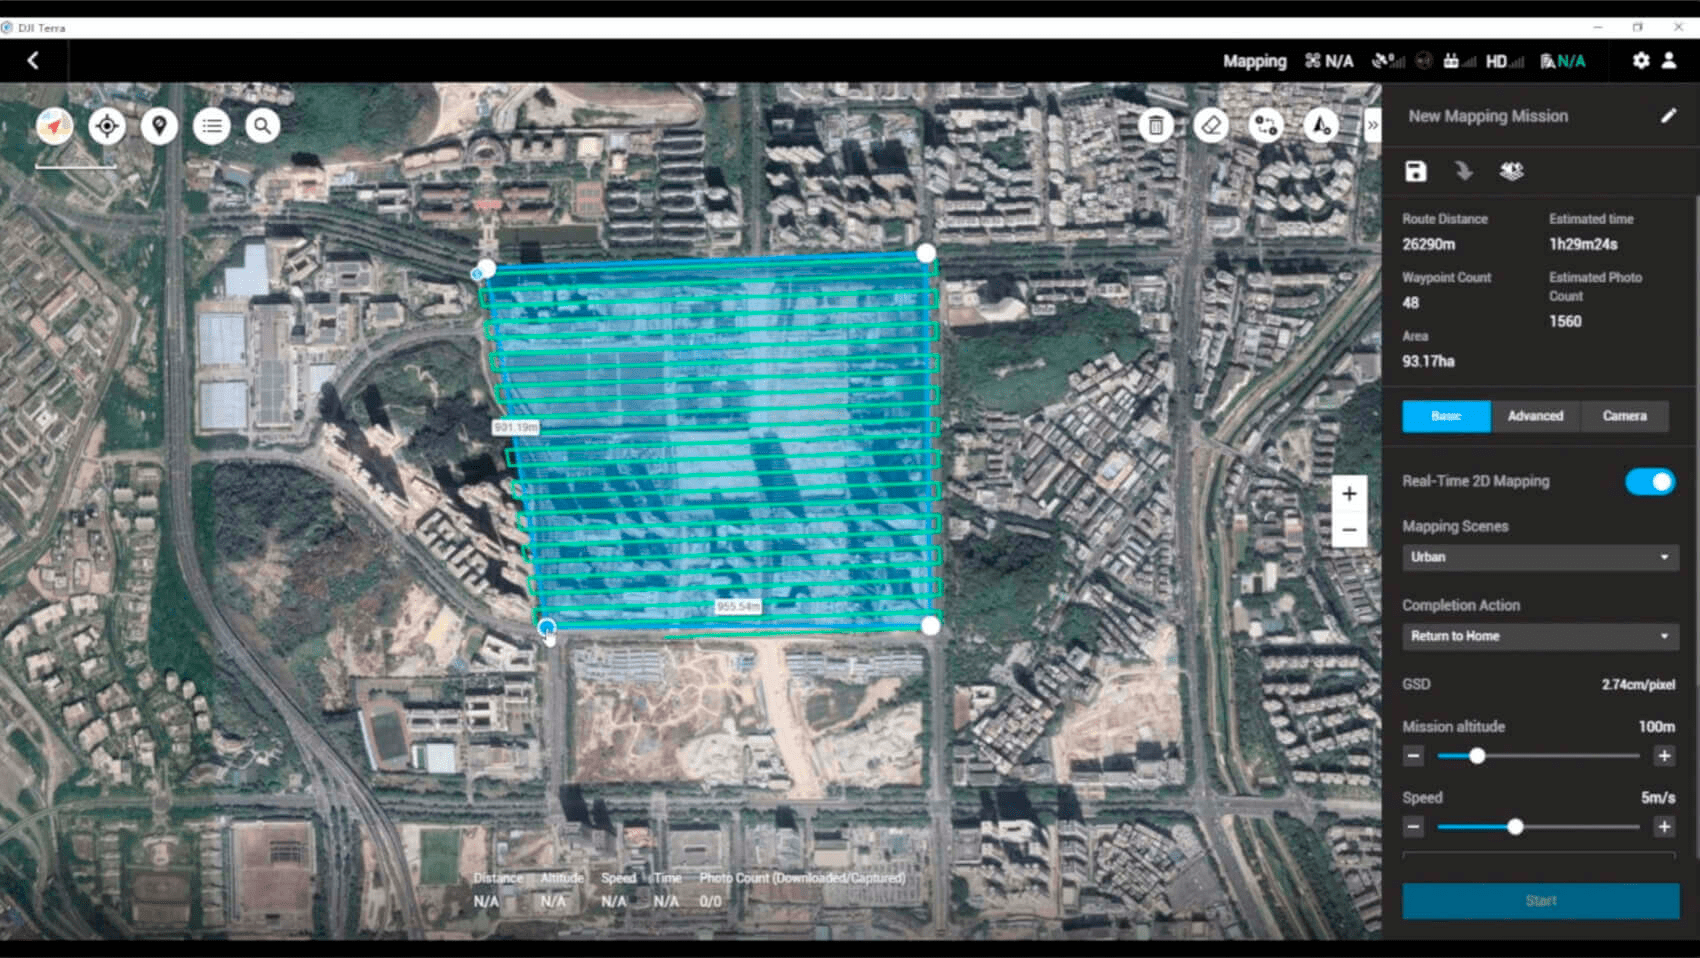Click the map search magnifier icon
1700x958 pixels.
pyautogui.click(x=262, y=126)
